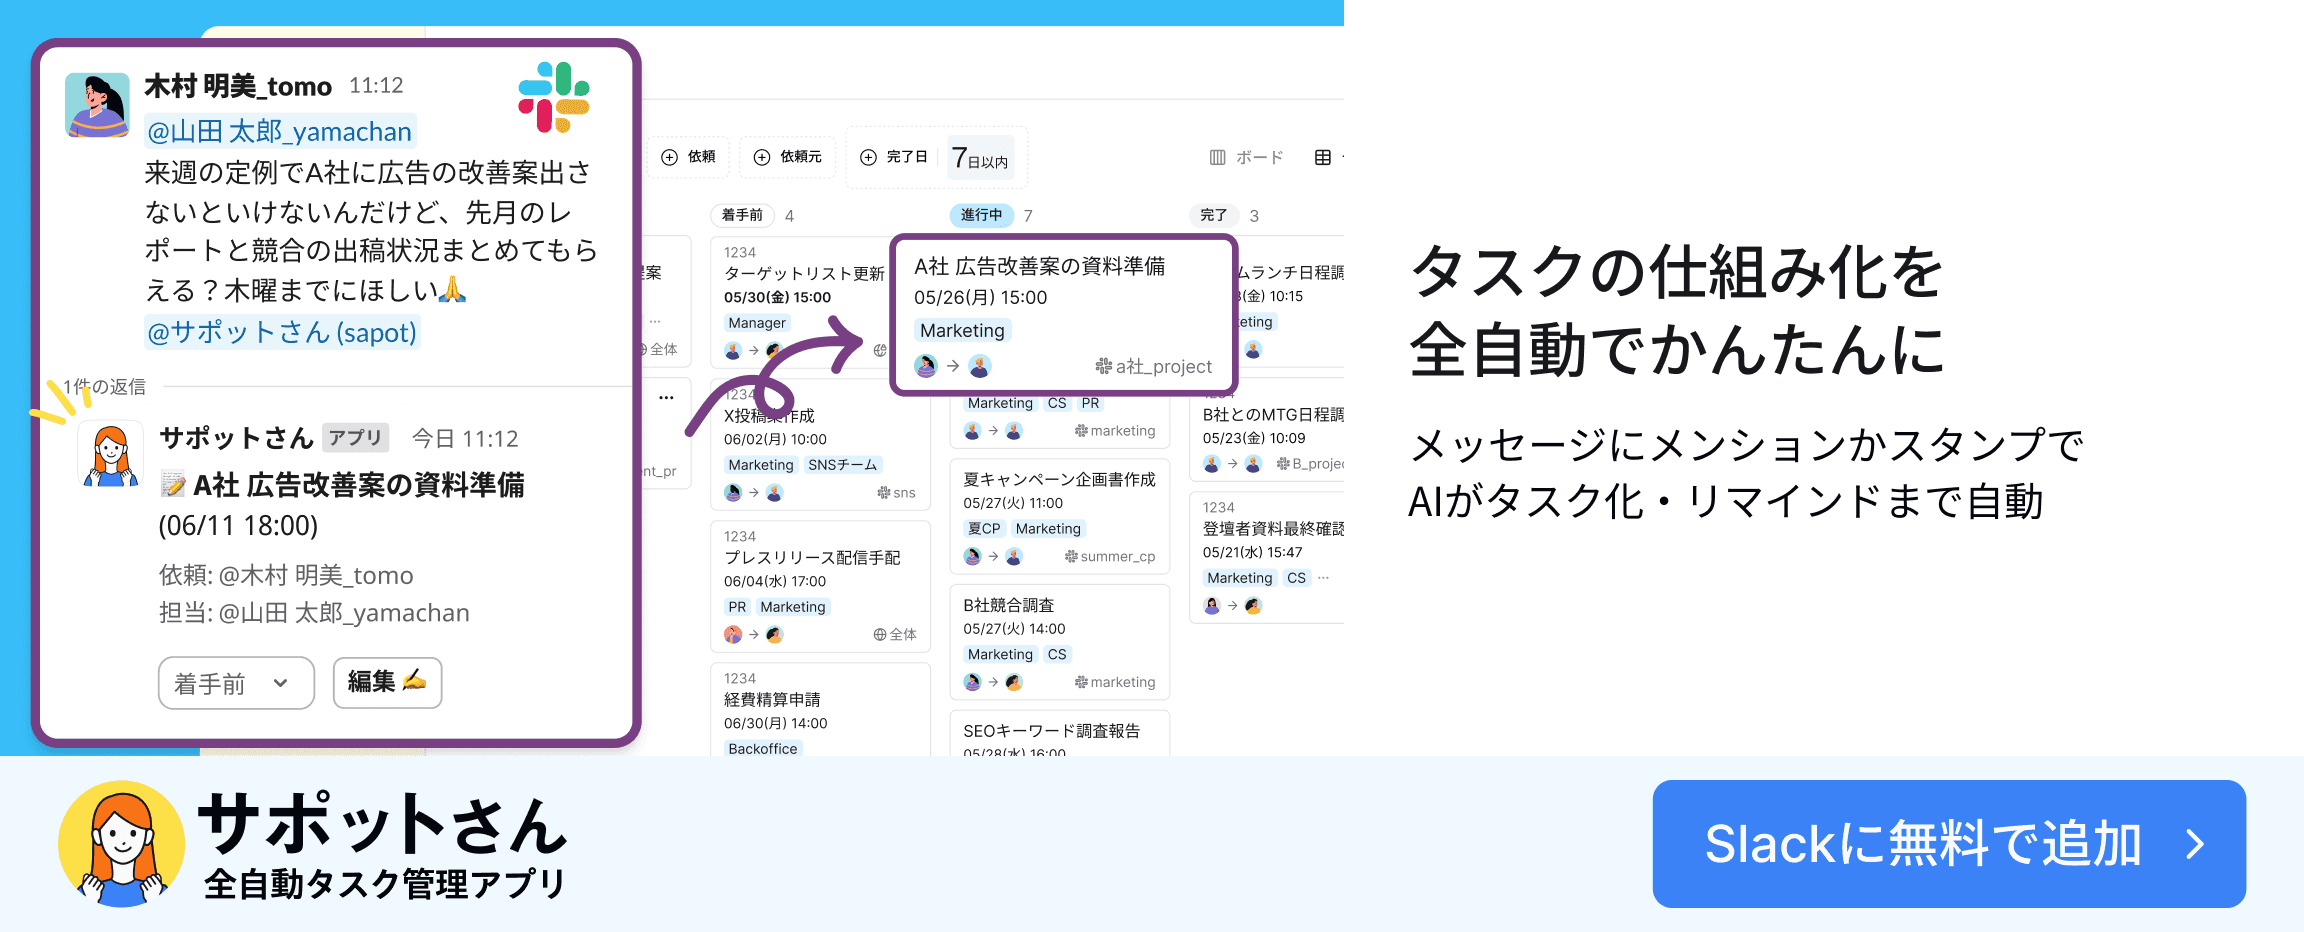The width and height of the screenshot is (2304, 932).
Task: Add the 依頼 filter
Action: click(689, 157)
